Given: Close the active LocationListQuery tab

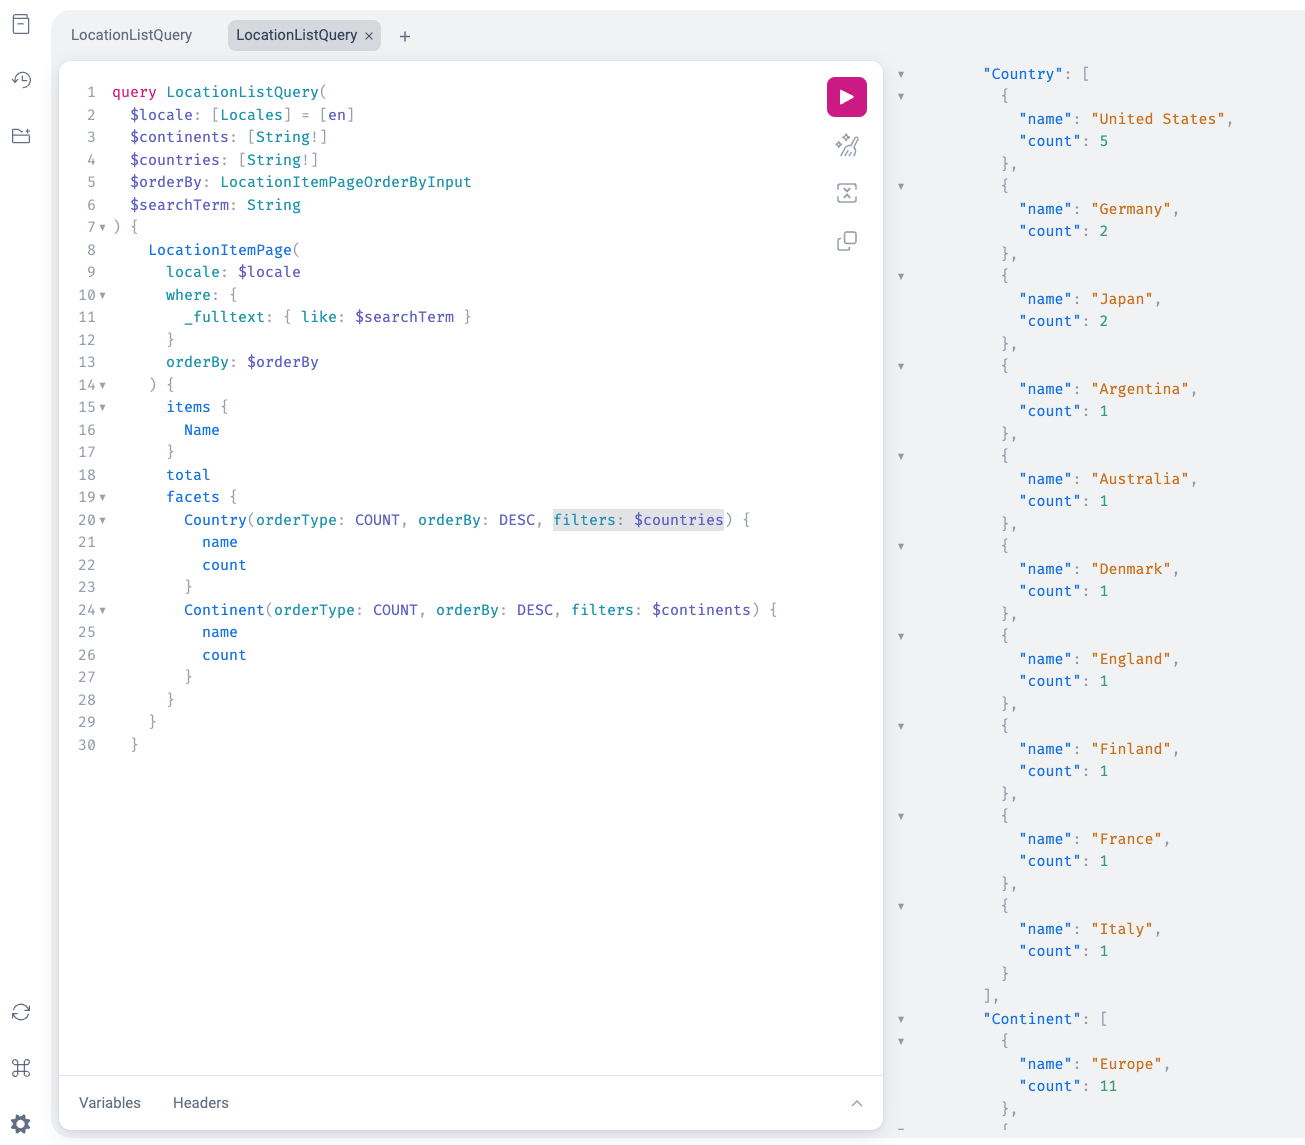Looking at the screenshot, I should click(369, 36).
